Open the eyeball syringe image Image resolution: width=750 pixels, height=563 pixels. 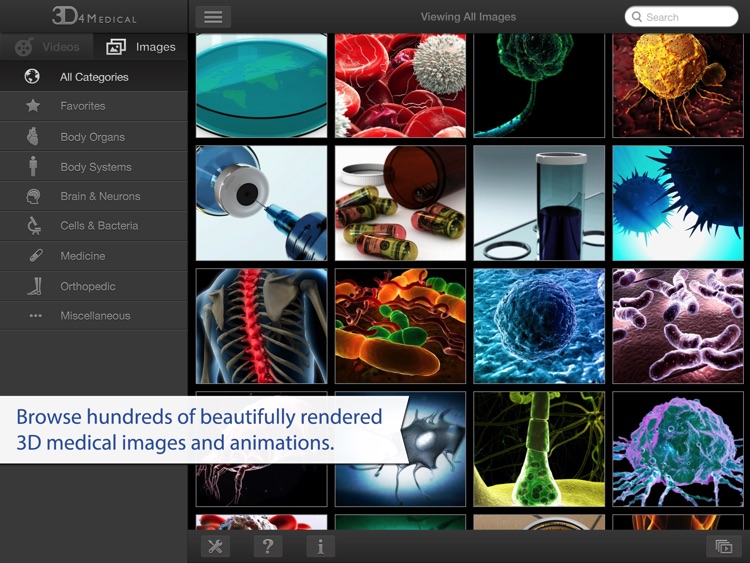[262, 203]
